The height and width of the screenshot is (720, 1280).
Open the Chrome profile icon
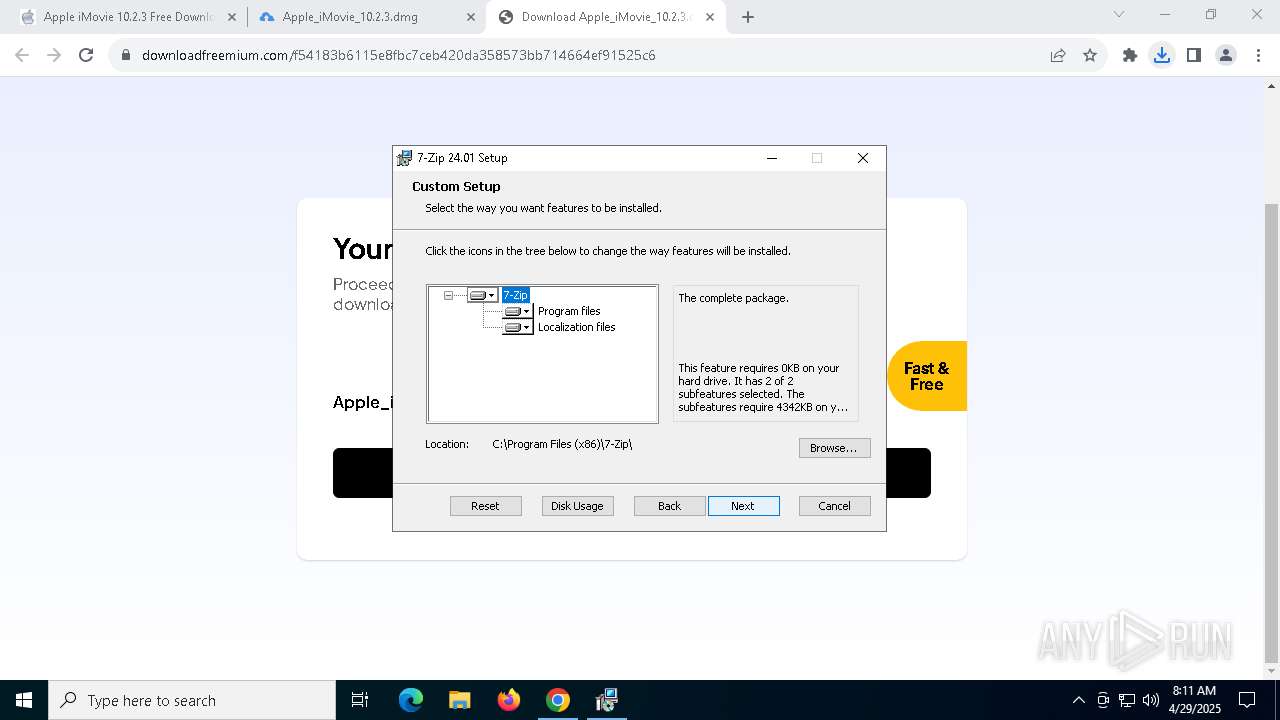(x=1226, y=55)
